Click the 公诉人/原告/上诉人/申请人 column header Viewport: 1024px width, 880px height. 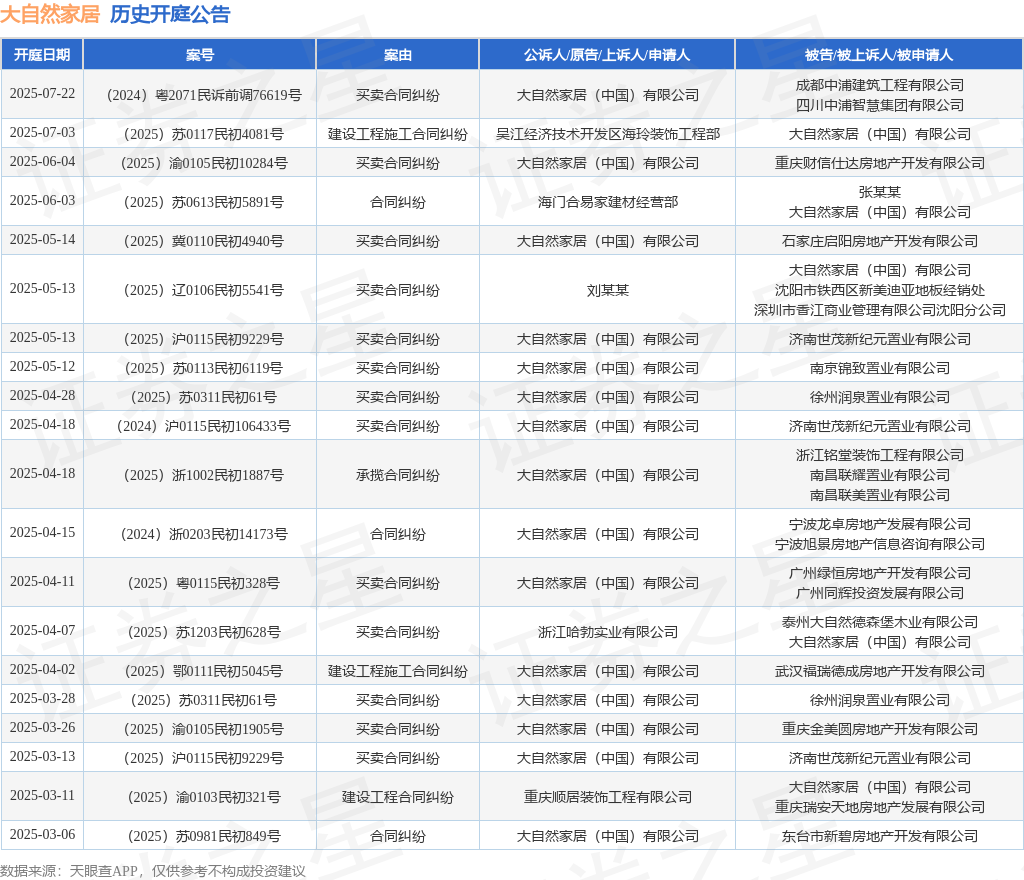coord(607,55)
